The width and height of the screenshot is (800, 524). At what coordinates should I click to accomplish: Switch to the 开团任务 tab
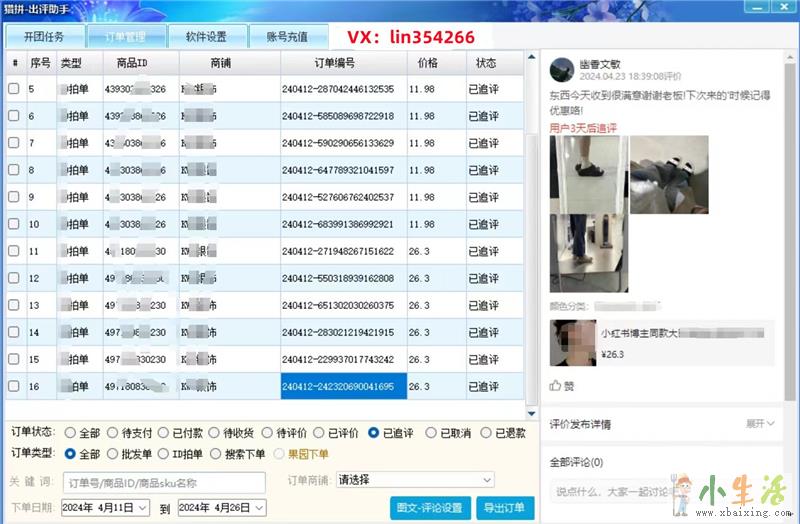coord(44,37)
